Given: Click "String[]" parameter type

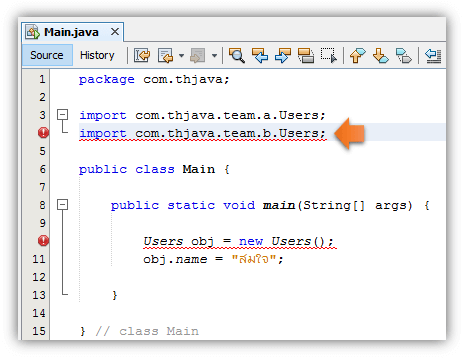Looking at the screenshot, I should [334, 205].
